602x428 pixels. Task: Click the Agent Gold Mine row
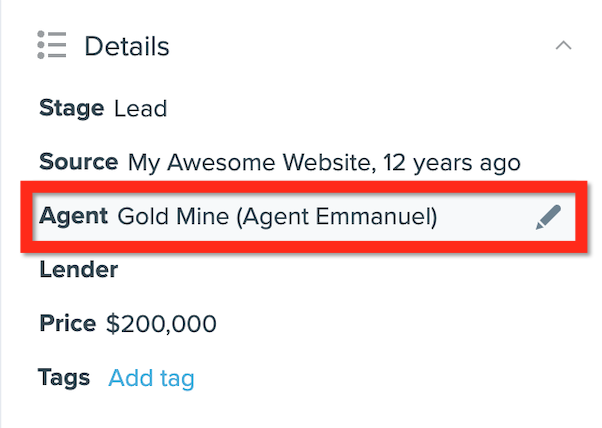(304, 217)
